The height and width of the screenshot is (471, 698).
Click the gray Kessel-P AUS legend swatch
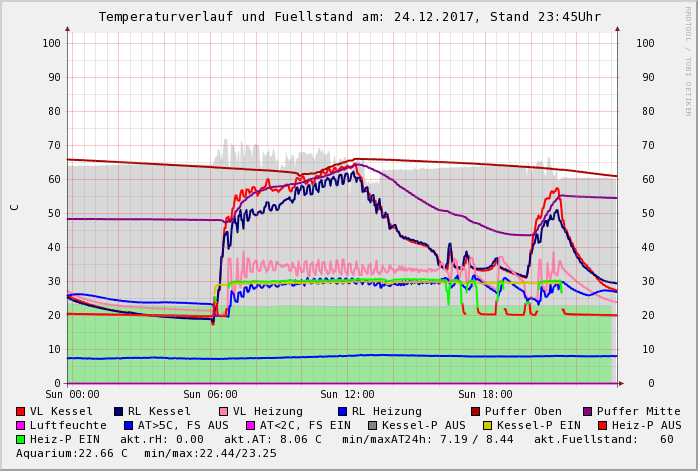(373, 425)
